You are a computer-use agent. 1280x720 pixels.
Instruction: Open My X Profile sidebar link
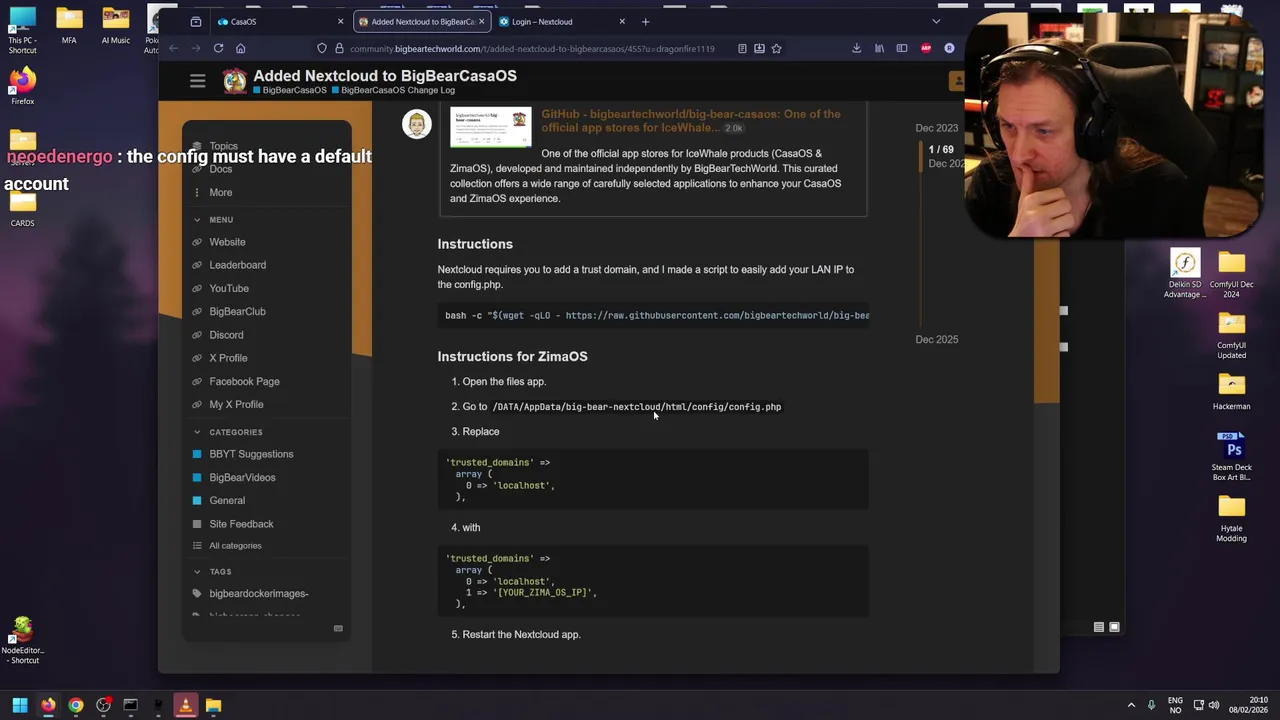(236, 404)
